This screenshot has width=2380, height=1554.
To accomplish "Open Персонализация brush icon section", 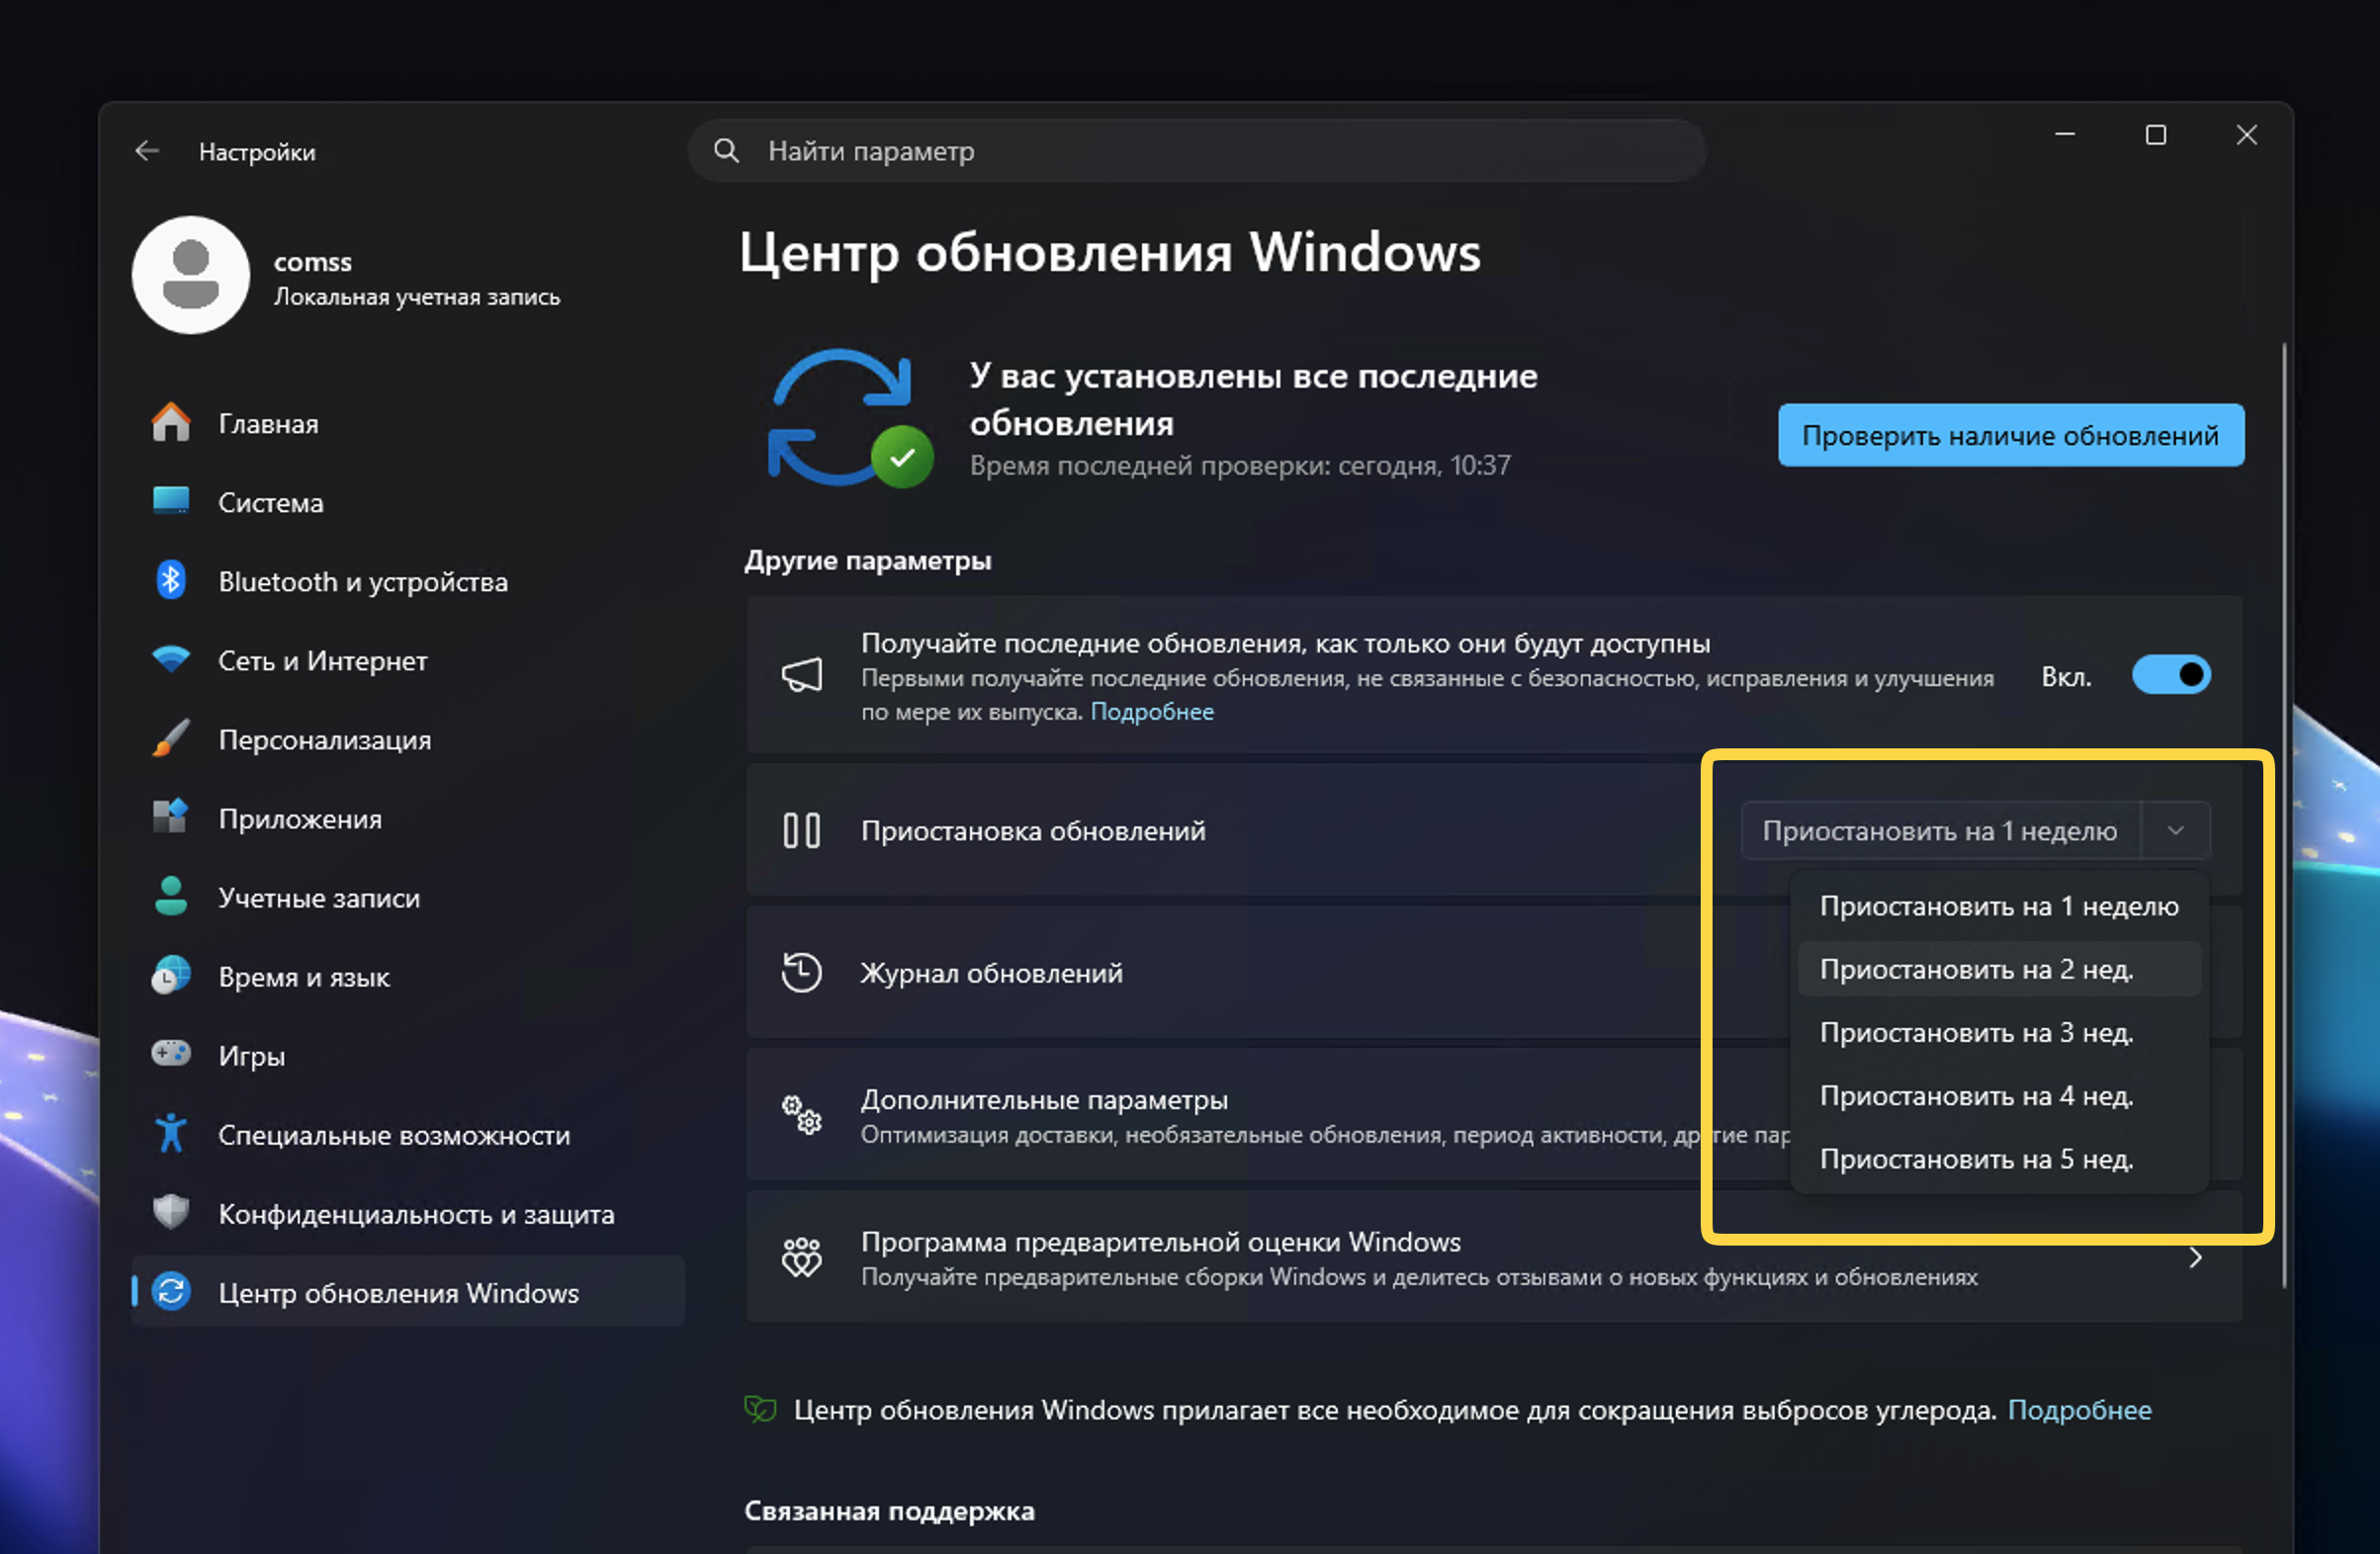I will [171, 739].
